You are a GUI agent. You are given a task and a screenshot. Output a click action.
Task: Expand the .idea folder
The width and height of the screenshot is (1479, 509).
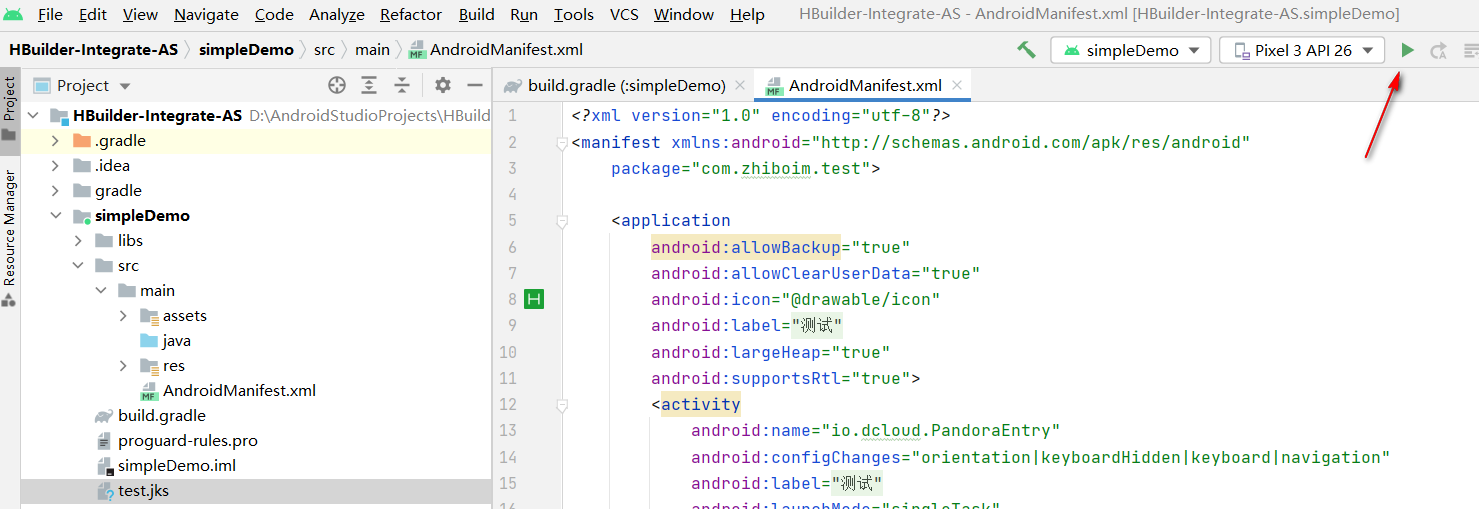click(x=56, y=166)
